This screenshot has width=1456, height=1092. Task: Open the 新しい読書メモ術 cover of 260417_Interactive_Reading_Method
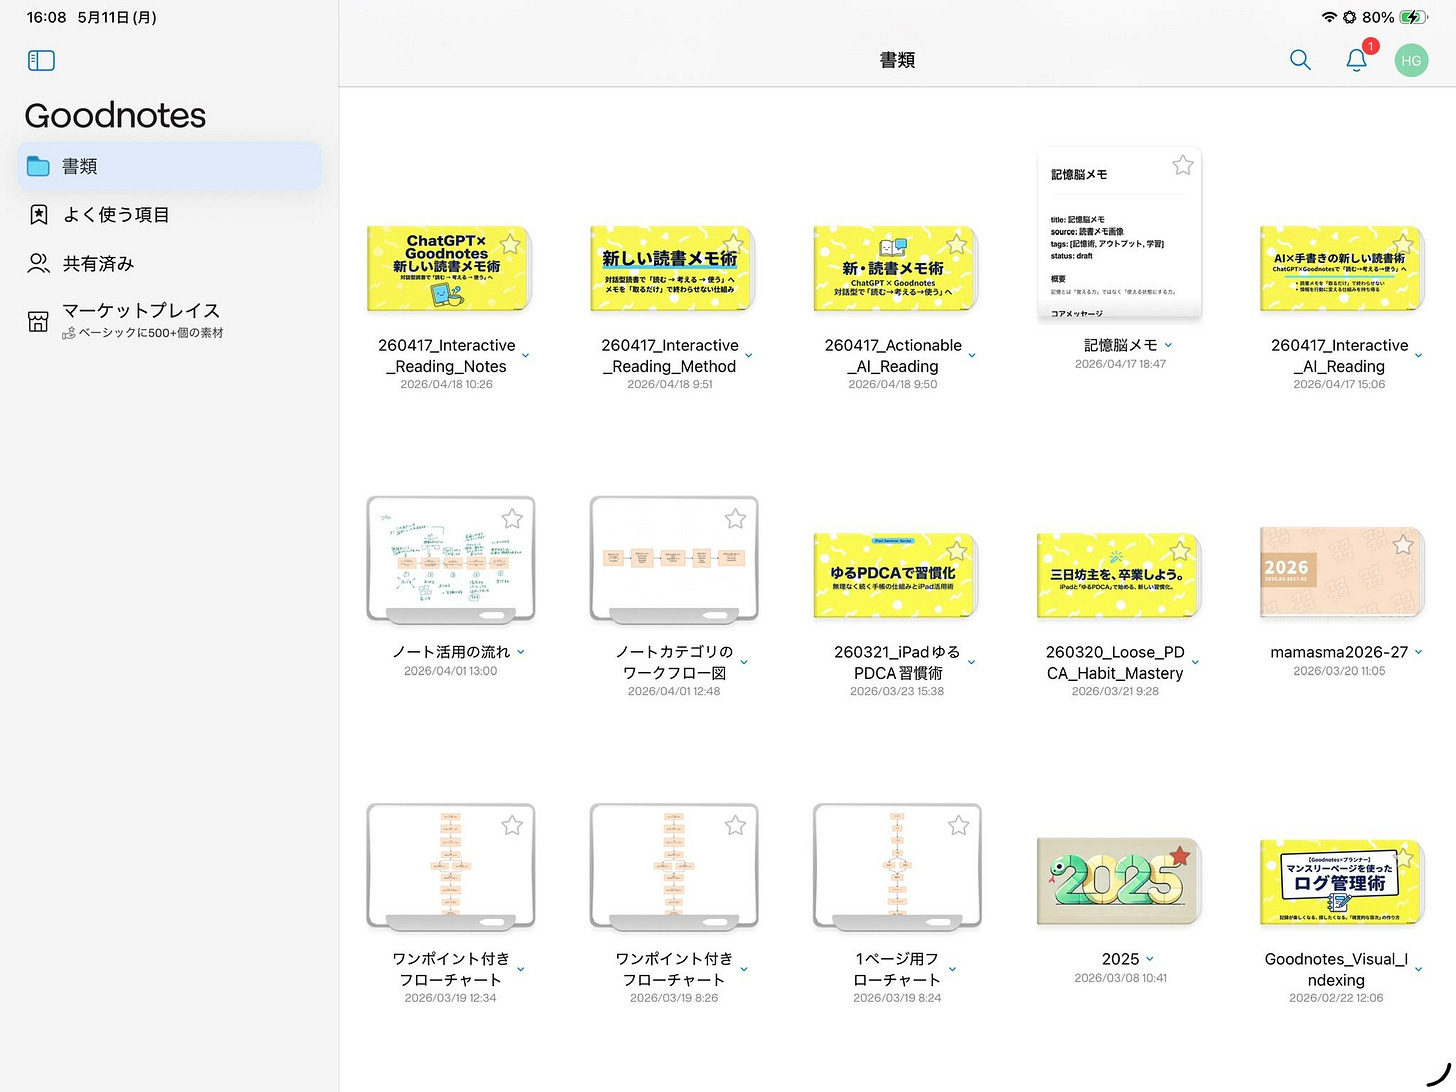point(671,268)
